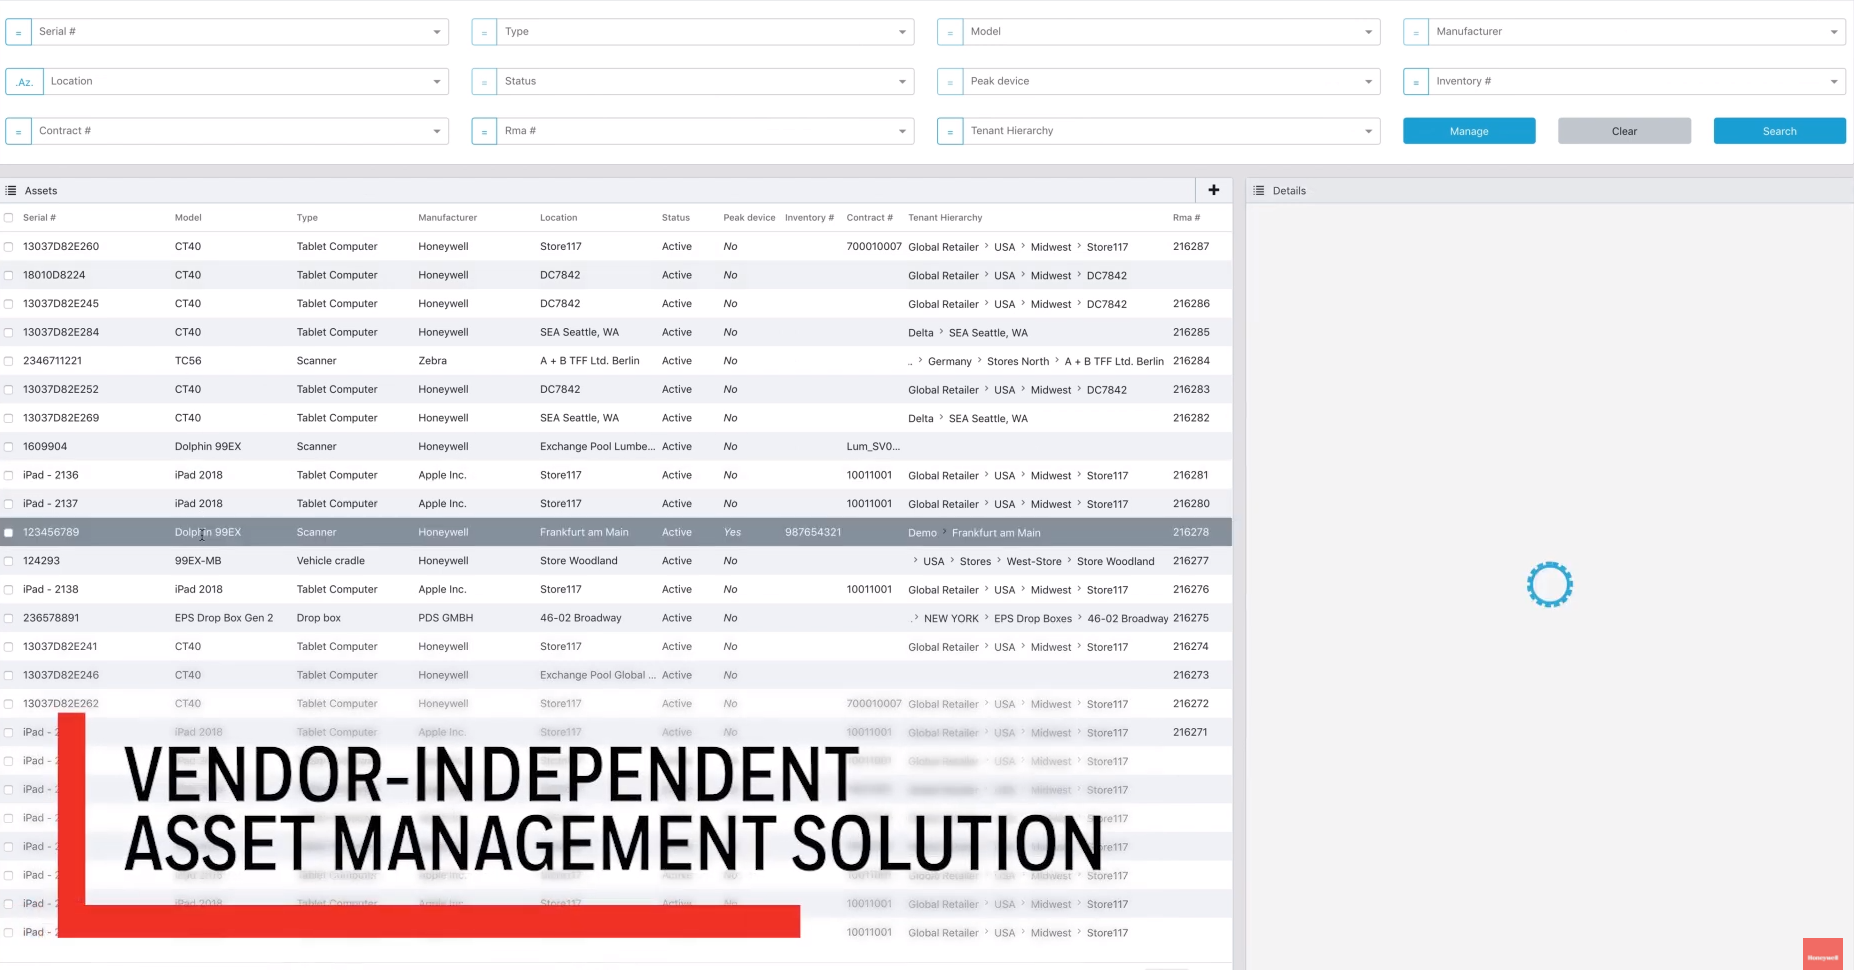Click the equals operator icon beside Type

484,32
